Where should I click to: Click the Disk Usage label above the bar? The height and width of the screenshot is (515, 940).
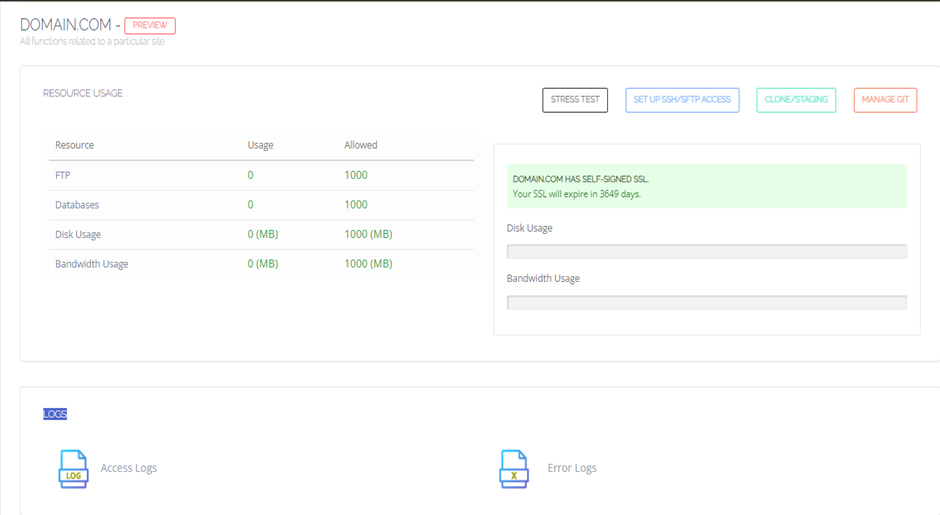[529, 228]
